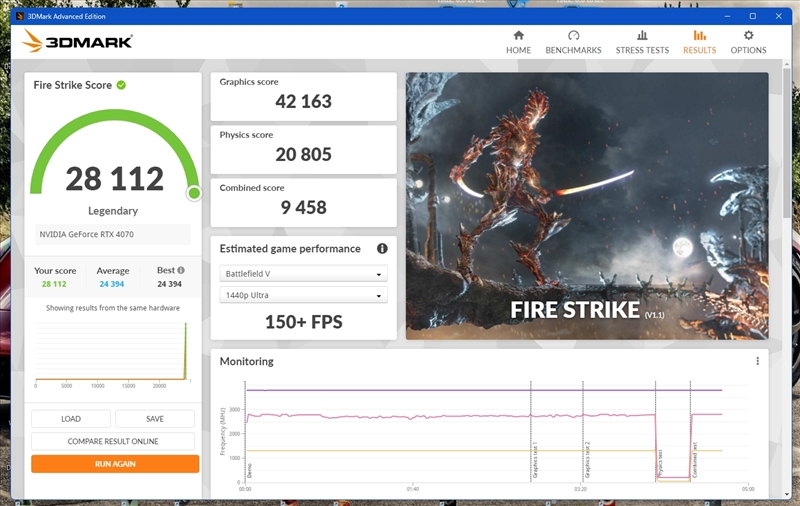Click the 3DMark logo
This screenshot has width=800, height=506.
pos(77,41)
